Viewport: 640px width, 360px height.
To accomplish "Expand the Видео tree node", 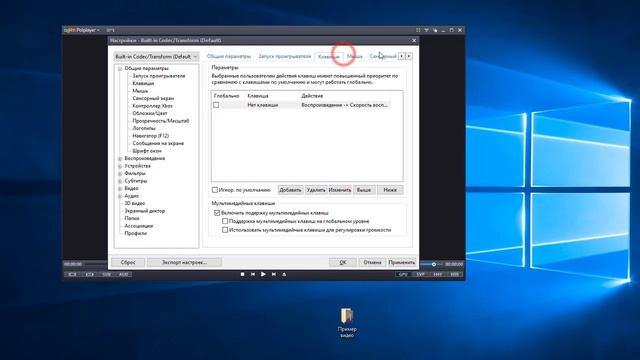I will pos(120,189).
